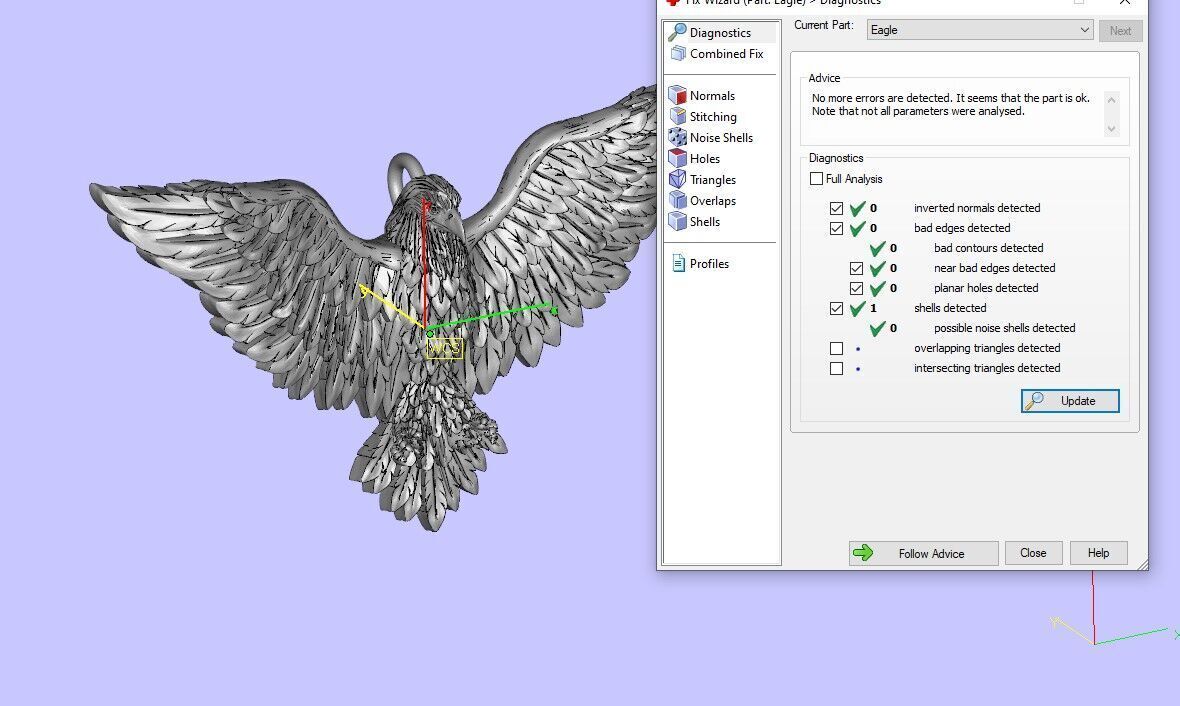Enable overlapping triangles detected checkbox

(x=836, y=348)
